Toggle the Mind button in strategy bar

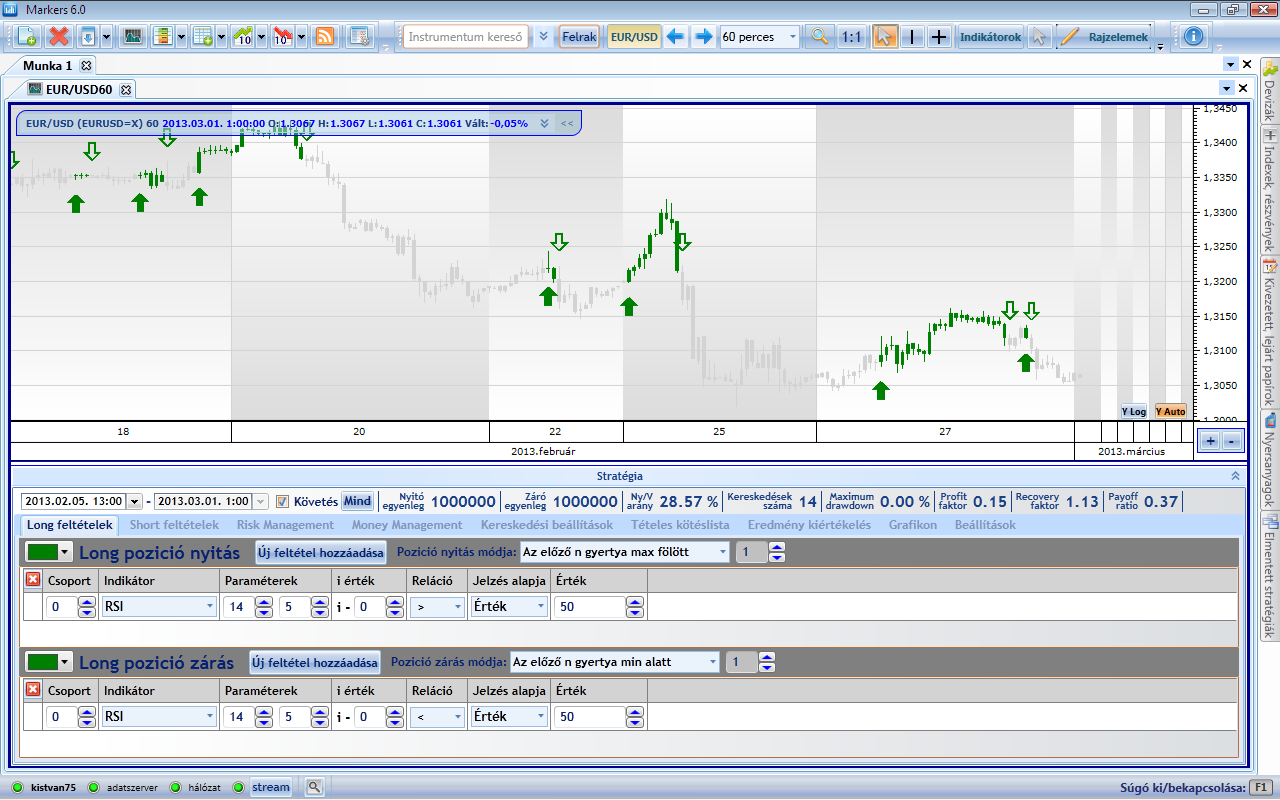point(357,501)
